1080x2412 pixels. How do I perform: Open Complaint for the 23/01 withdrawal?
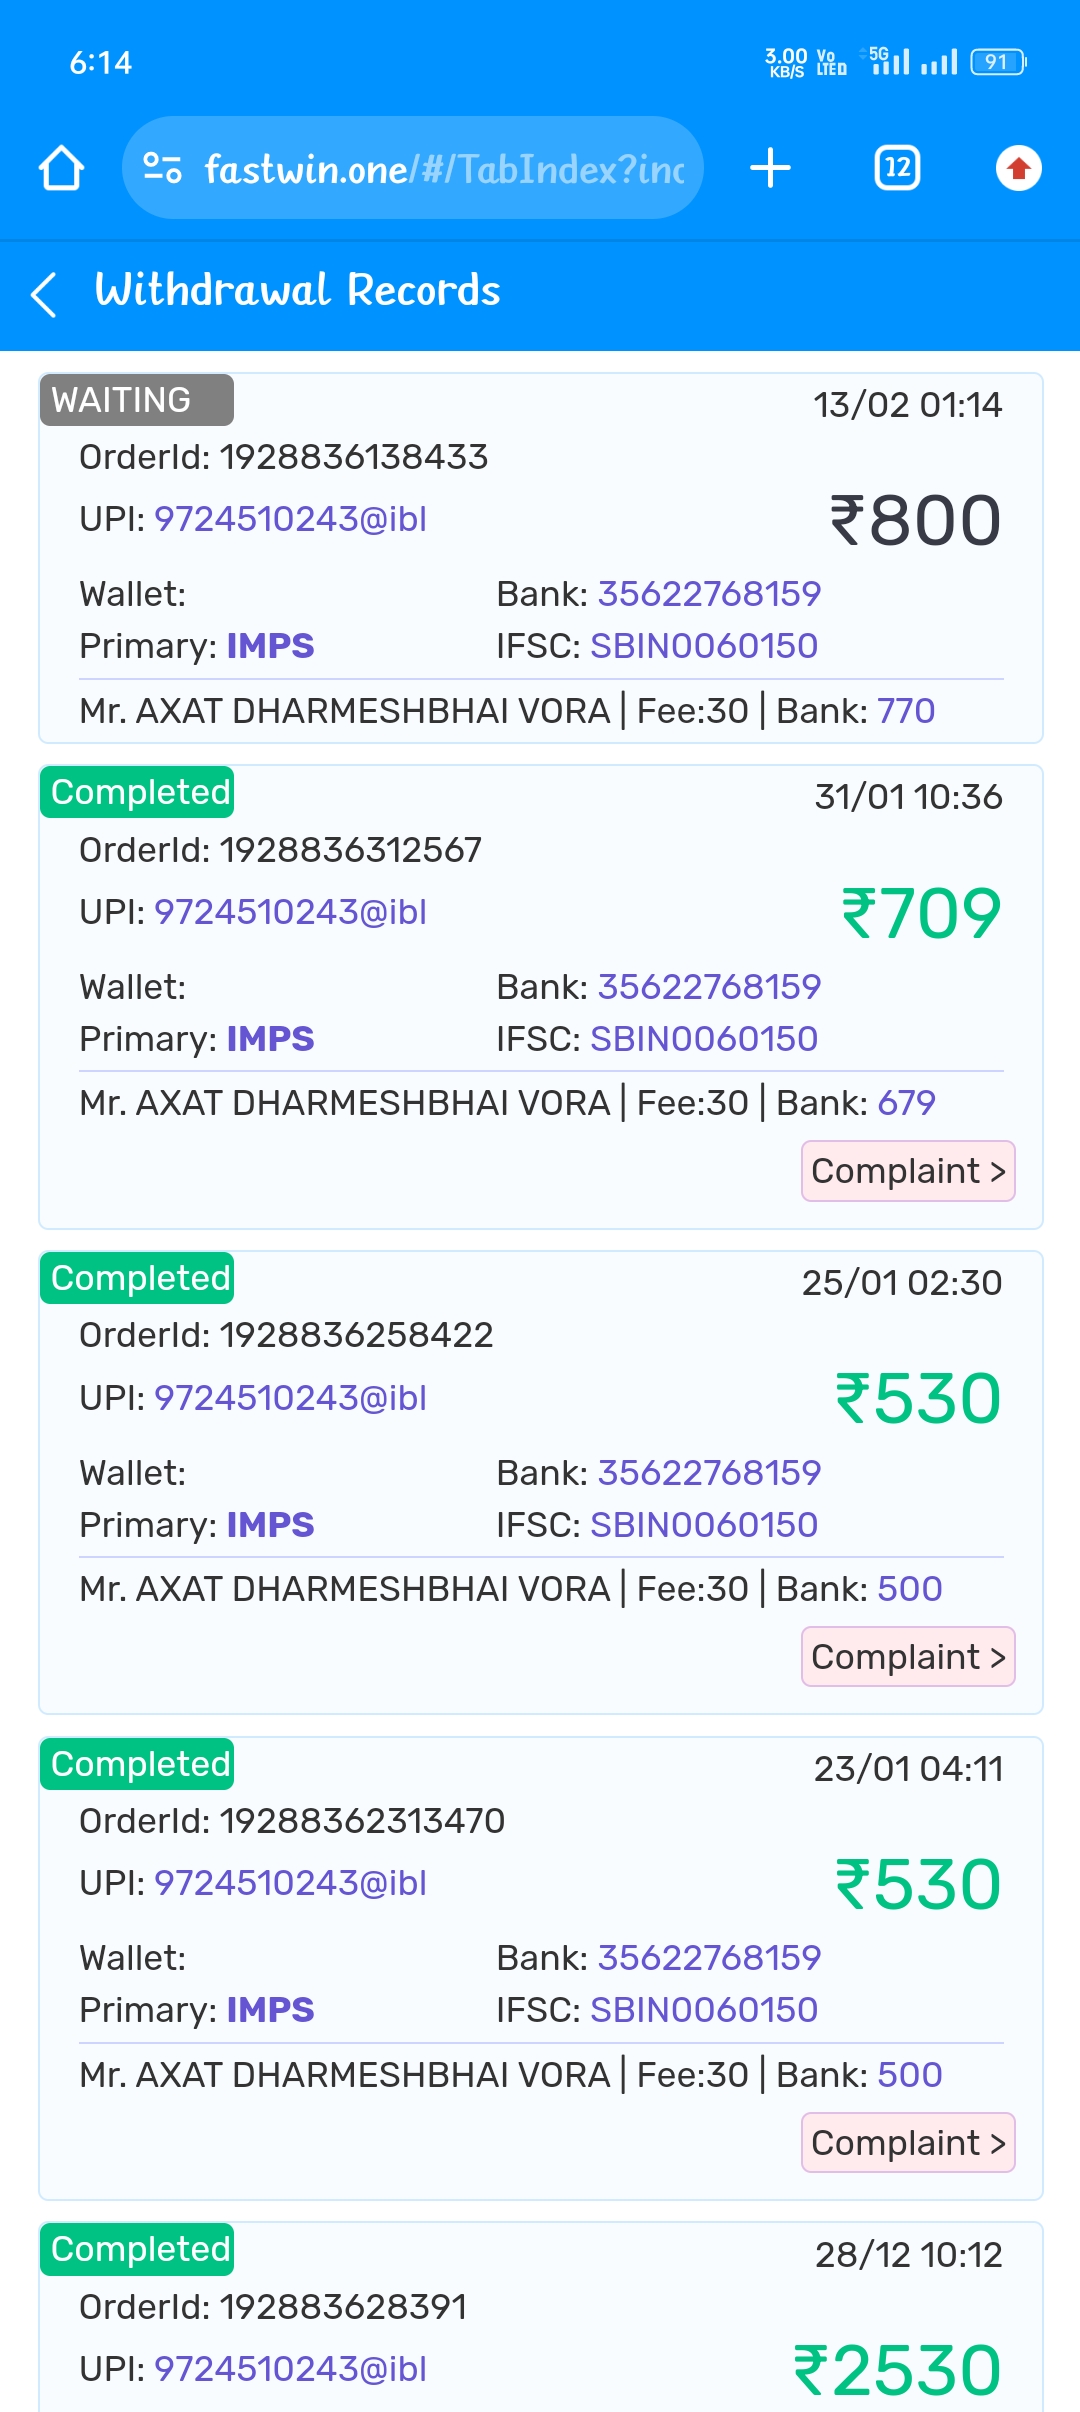tap(908, 2143)
